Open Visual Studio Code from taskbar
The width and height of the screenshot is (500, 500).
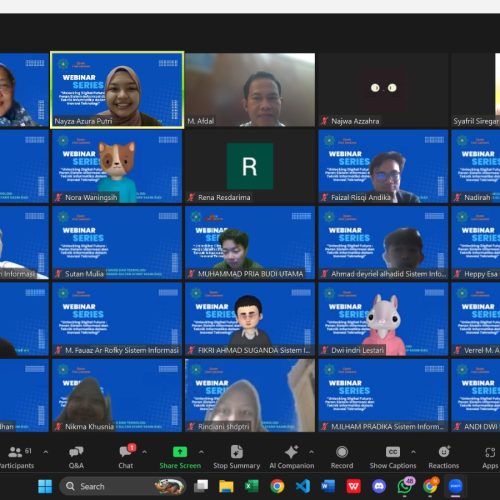[303, 486]
